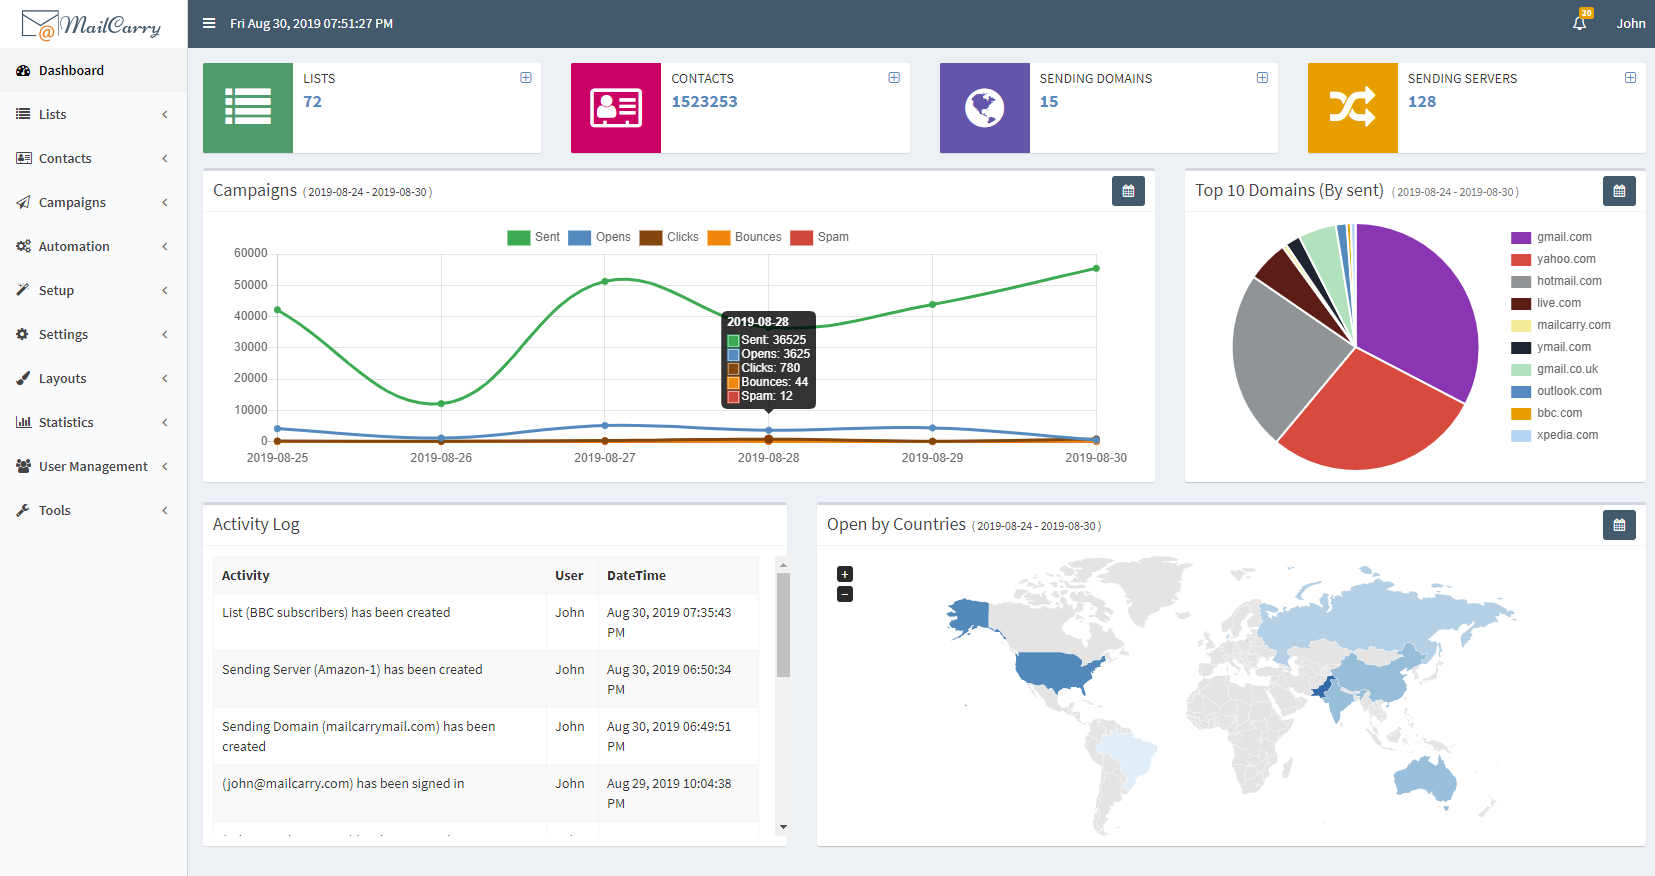Click the purple Sending Domains globe icon
The image size is (1655, 876).
tap(984, 108)
